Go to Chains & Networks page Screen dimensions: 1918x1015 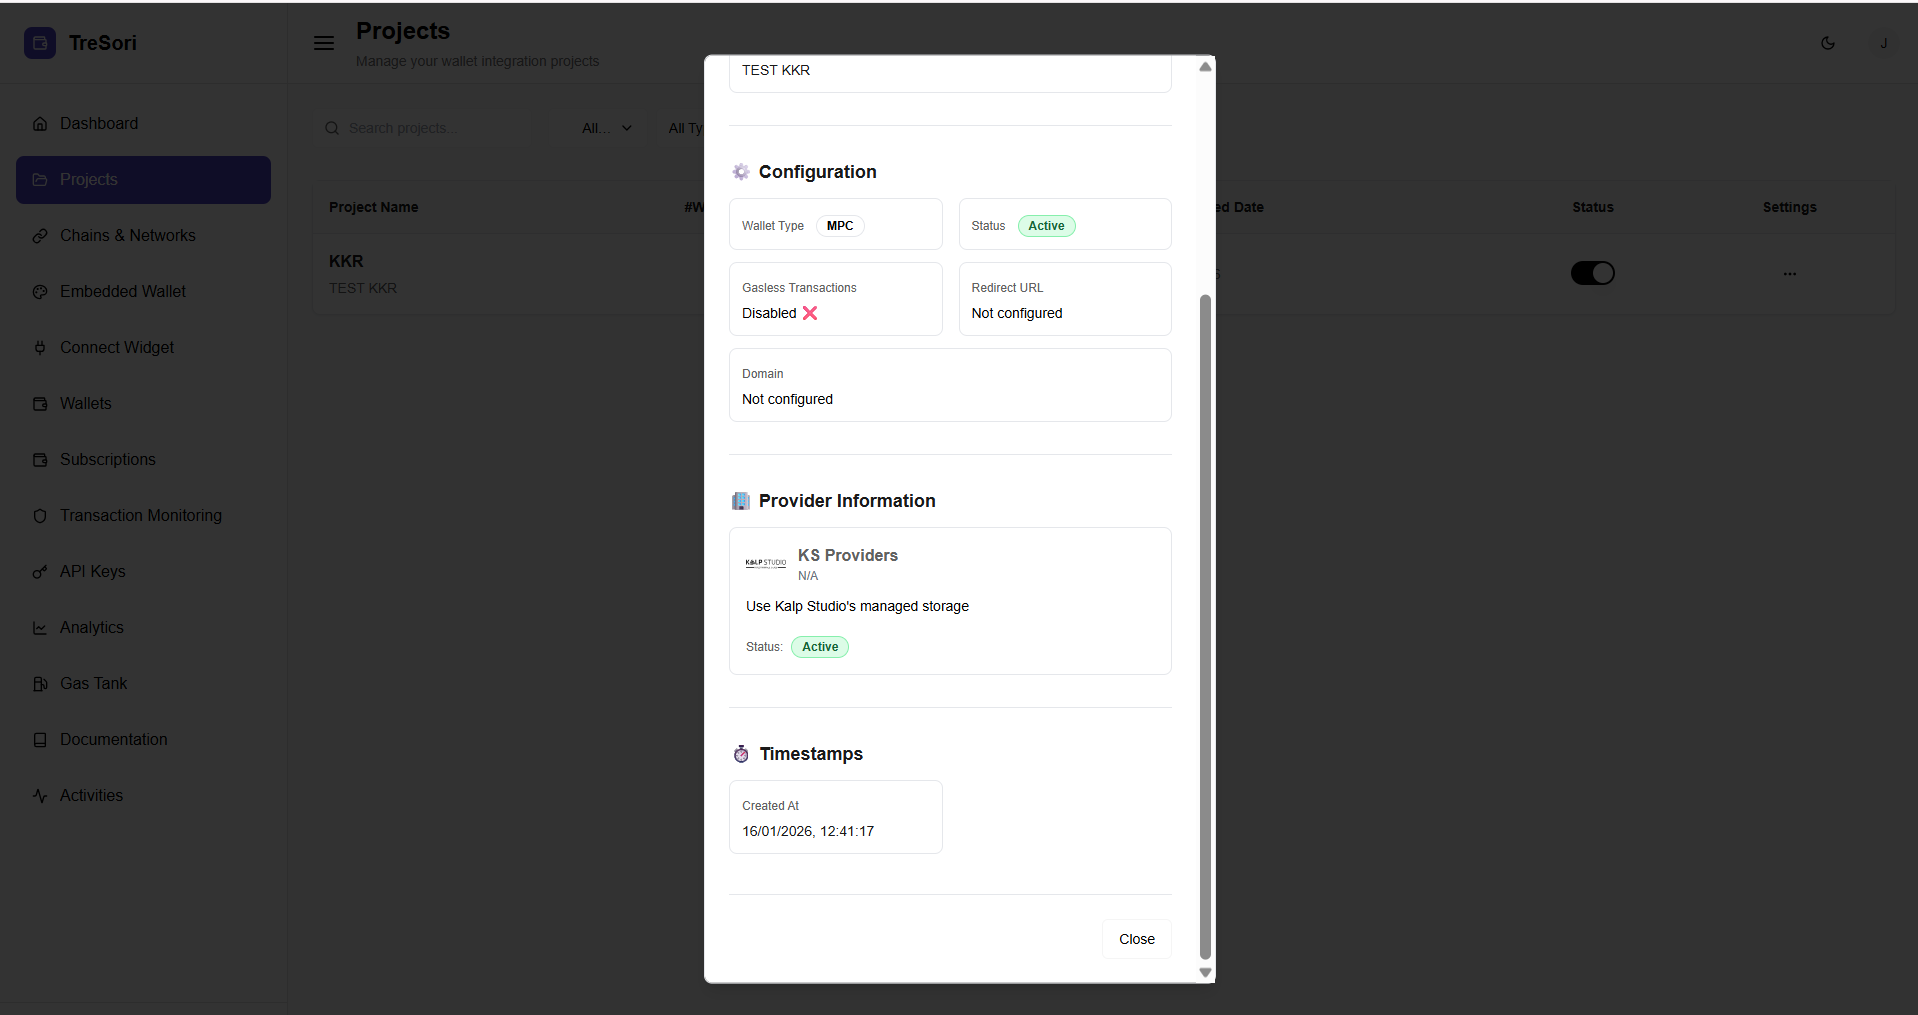(127, 236)
